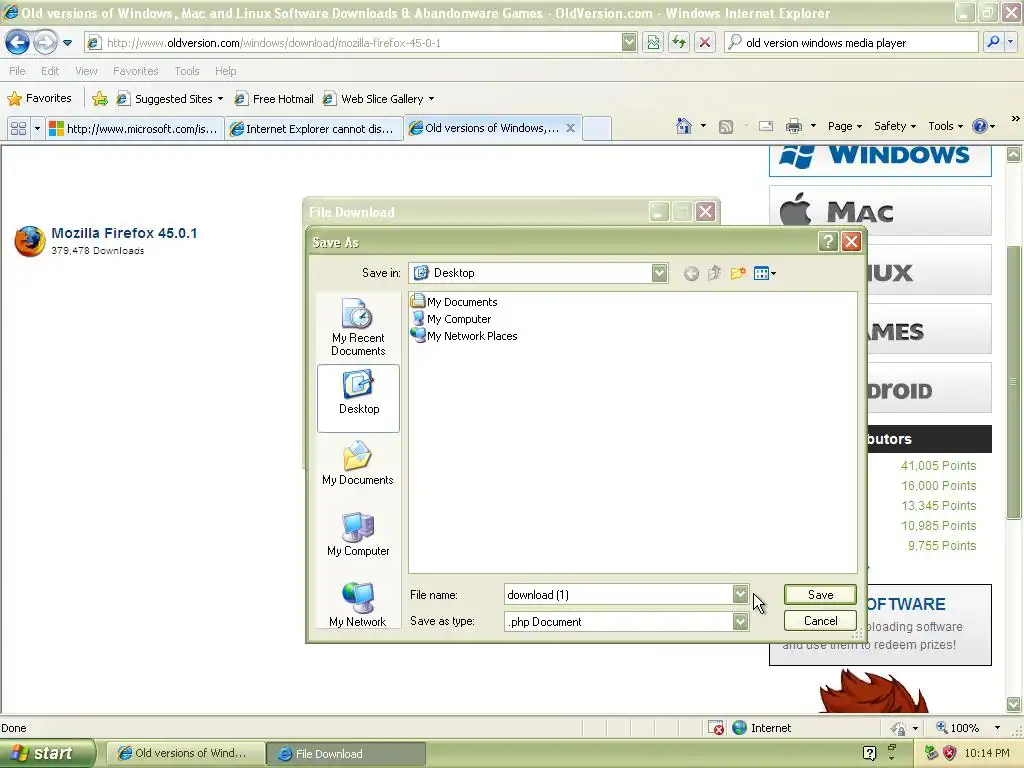Click the Save button
The height and width of the screenshot is (768, 1024).
point(820,594)
